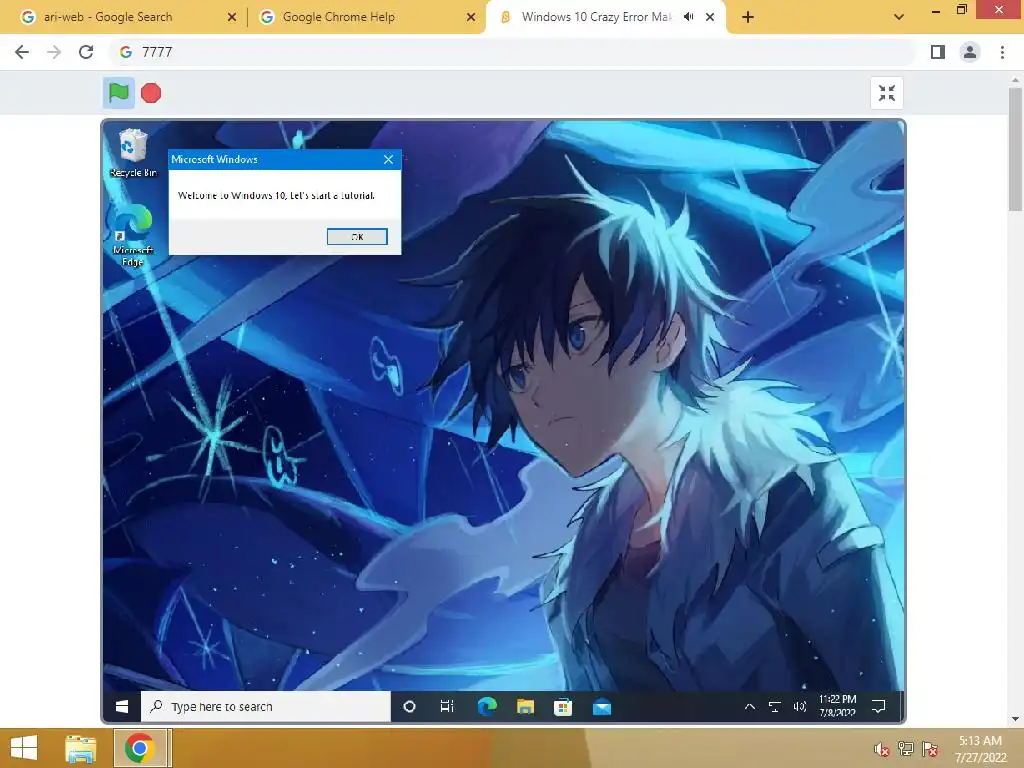The height and width of the screenshot is (768, 1024).
Task: Click the 1:22 PM clock in simulated taskbar
Action: 837,706
